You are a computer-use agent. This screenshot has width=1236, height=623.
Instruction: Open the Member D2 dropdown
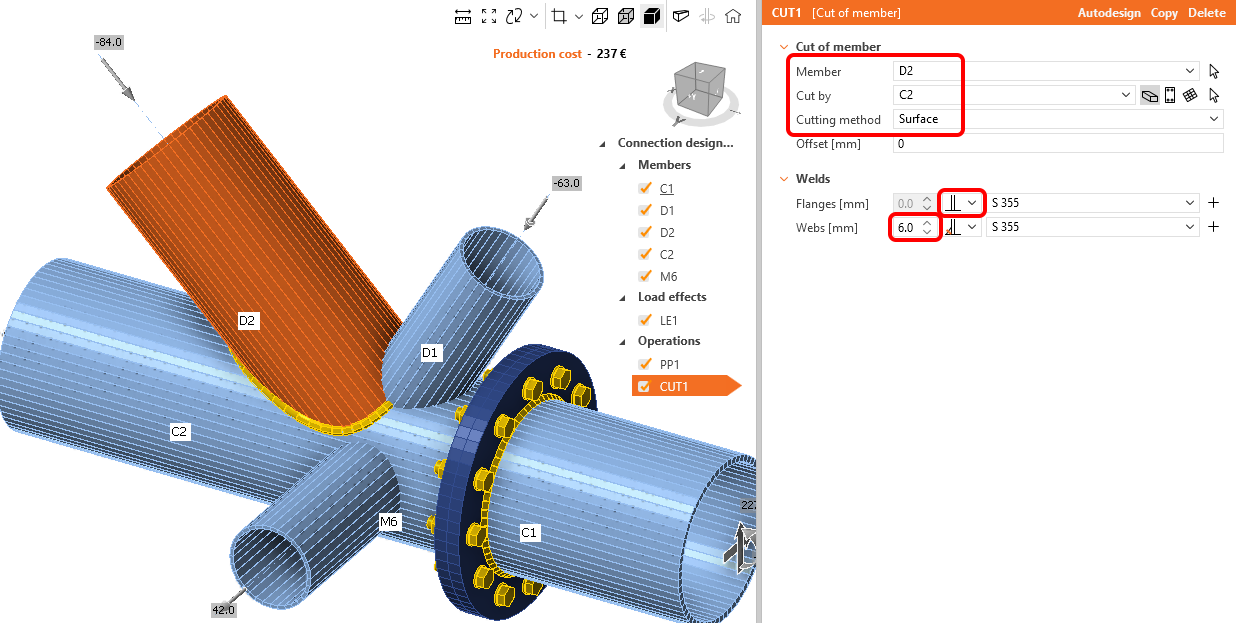tap(1189, 71)
